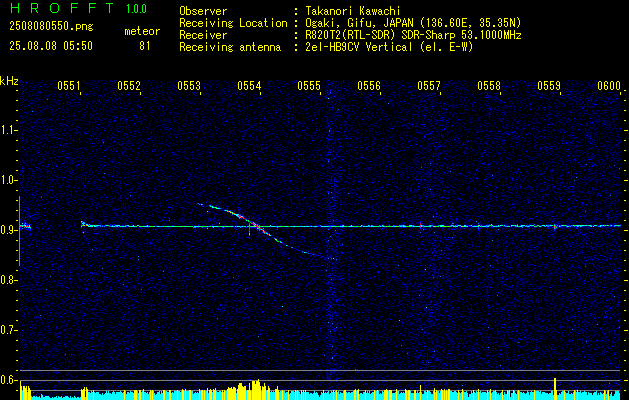Click the 0559 time marker

coord(549,85)
